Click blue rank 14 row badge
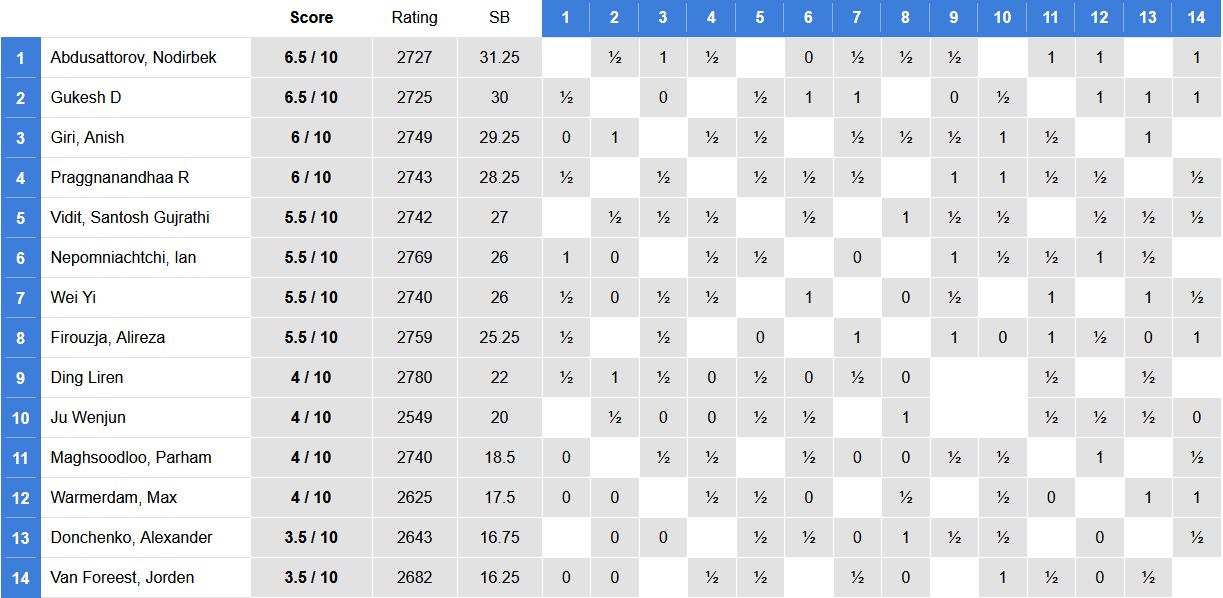The width and height of the screenshot is (1223, 598). (x=20, y=577)
